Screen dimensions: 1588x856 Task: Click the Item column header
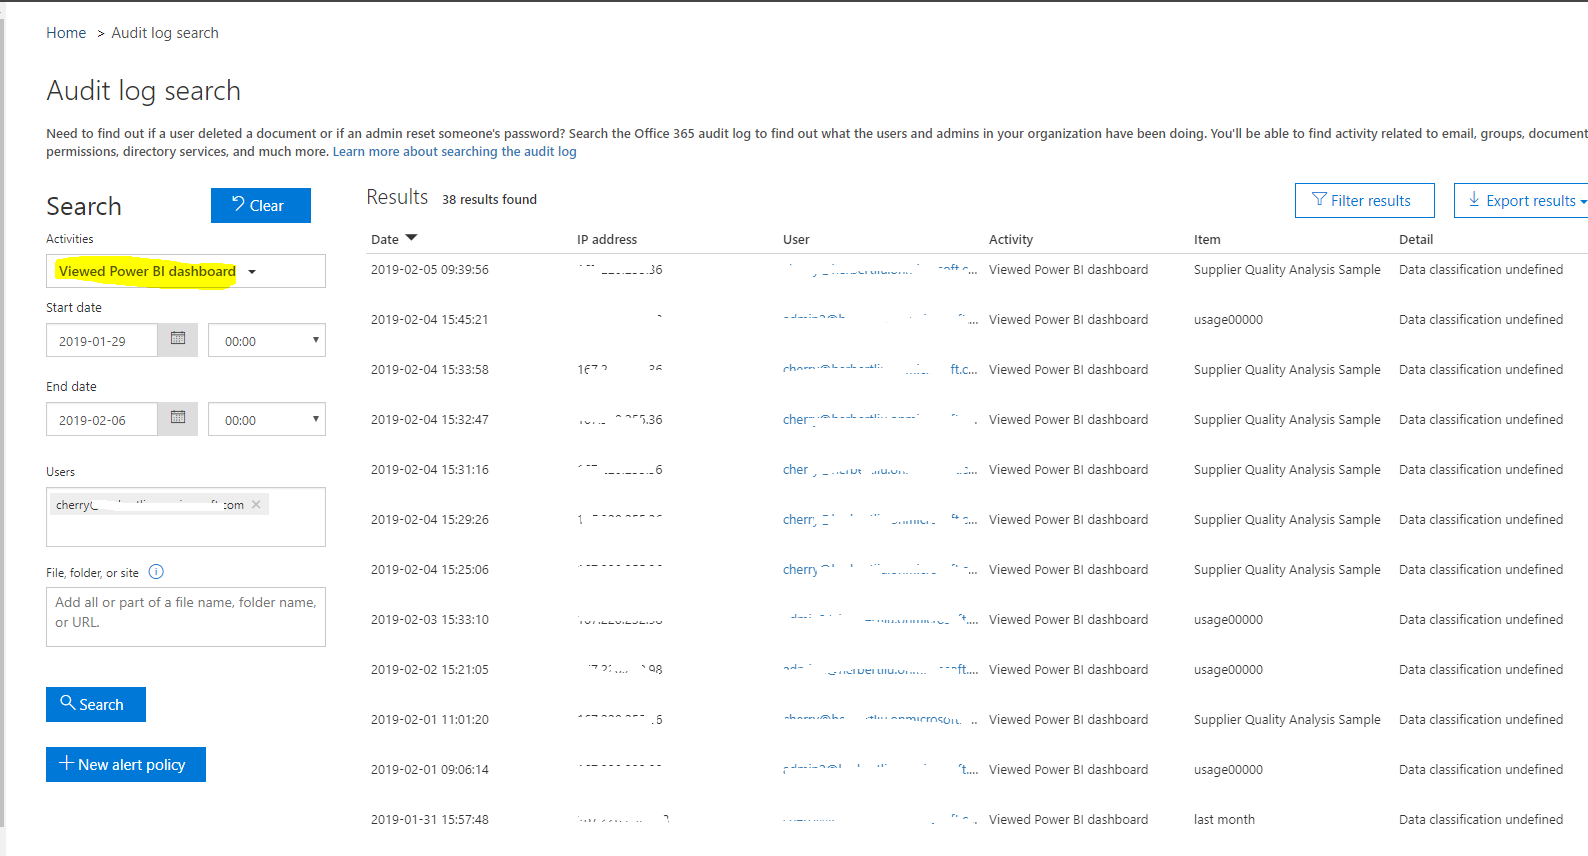1207,239
